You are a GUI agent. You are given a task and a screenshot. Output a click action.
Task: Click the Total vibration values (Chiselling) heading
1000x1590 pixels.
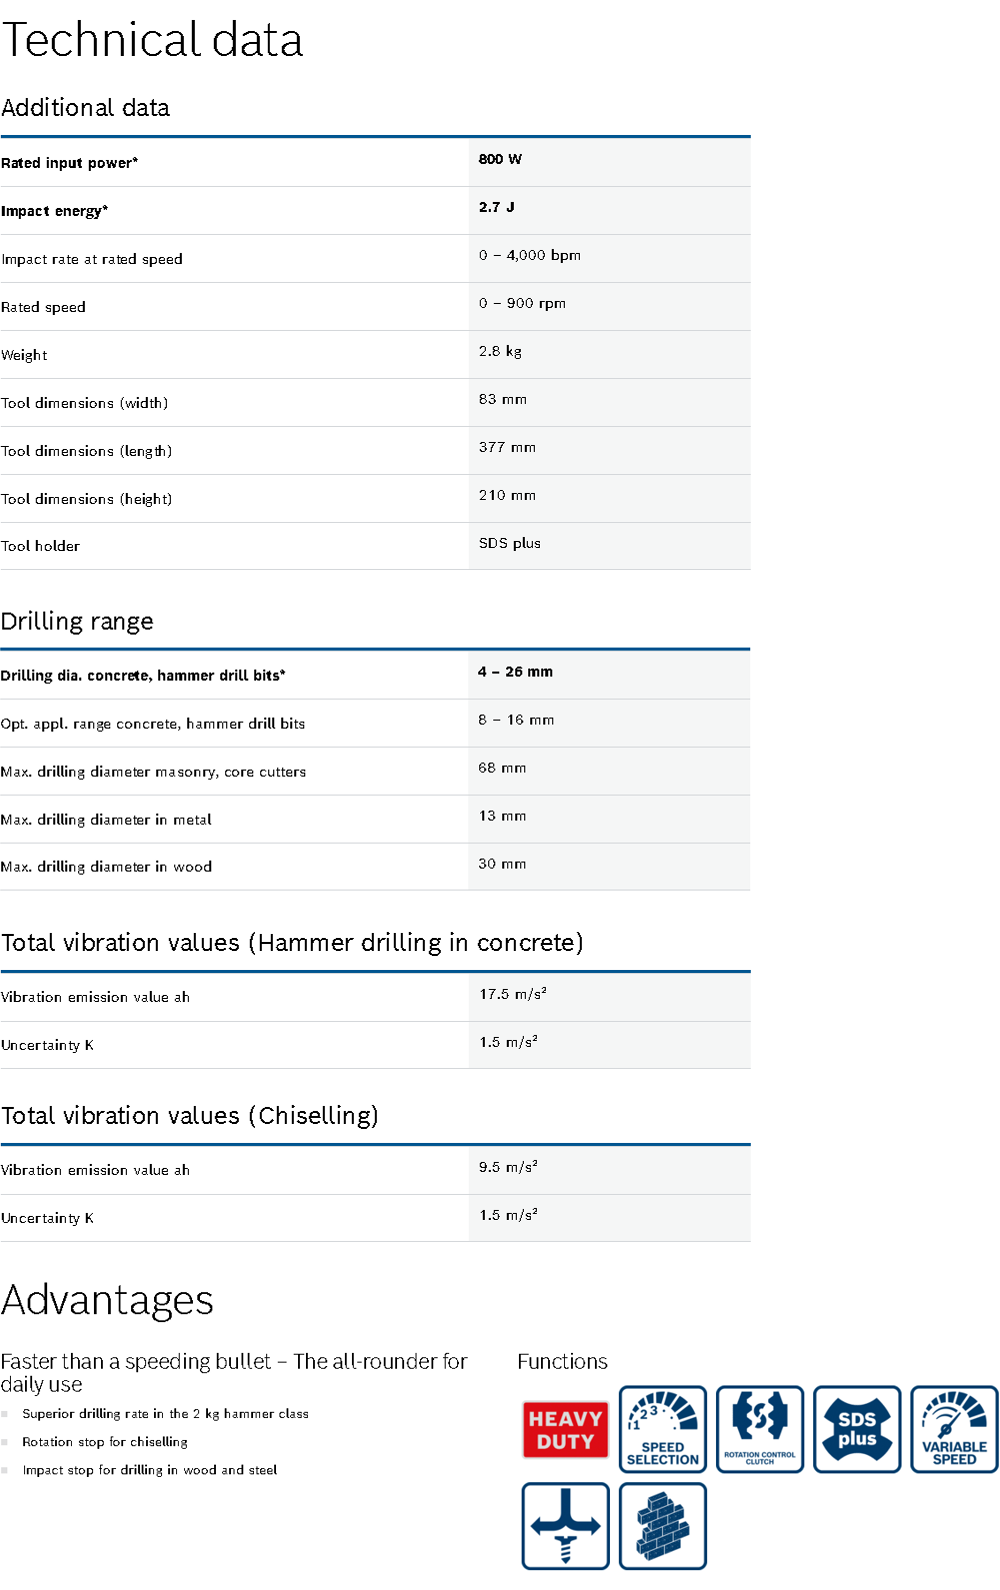point(190,1116)
